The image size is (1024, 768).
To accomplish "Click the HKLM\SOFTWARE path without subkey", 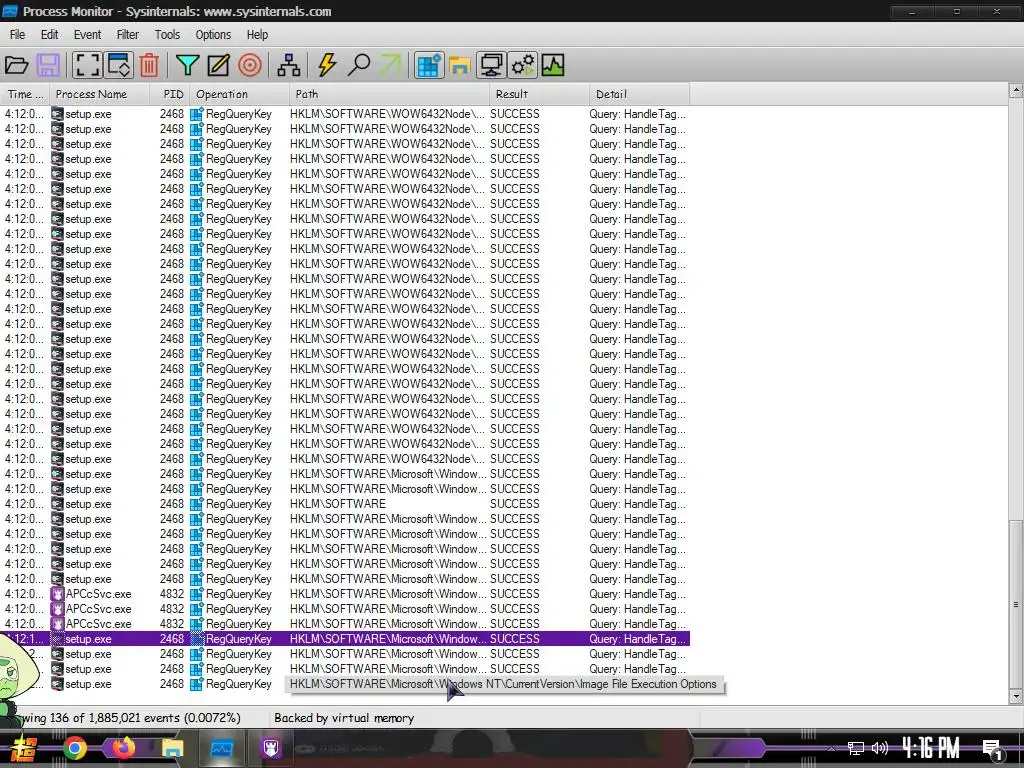I will pyautogui.click(x=338, y=504).
